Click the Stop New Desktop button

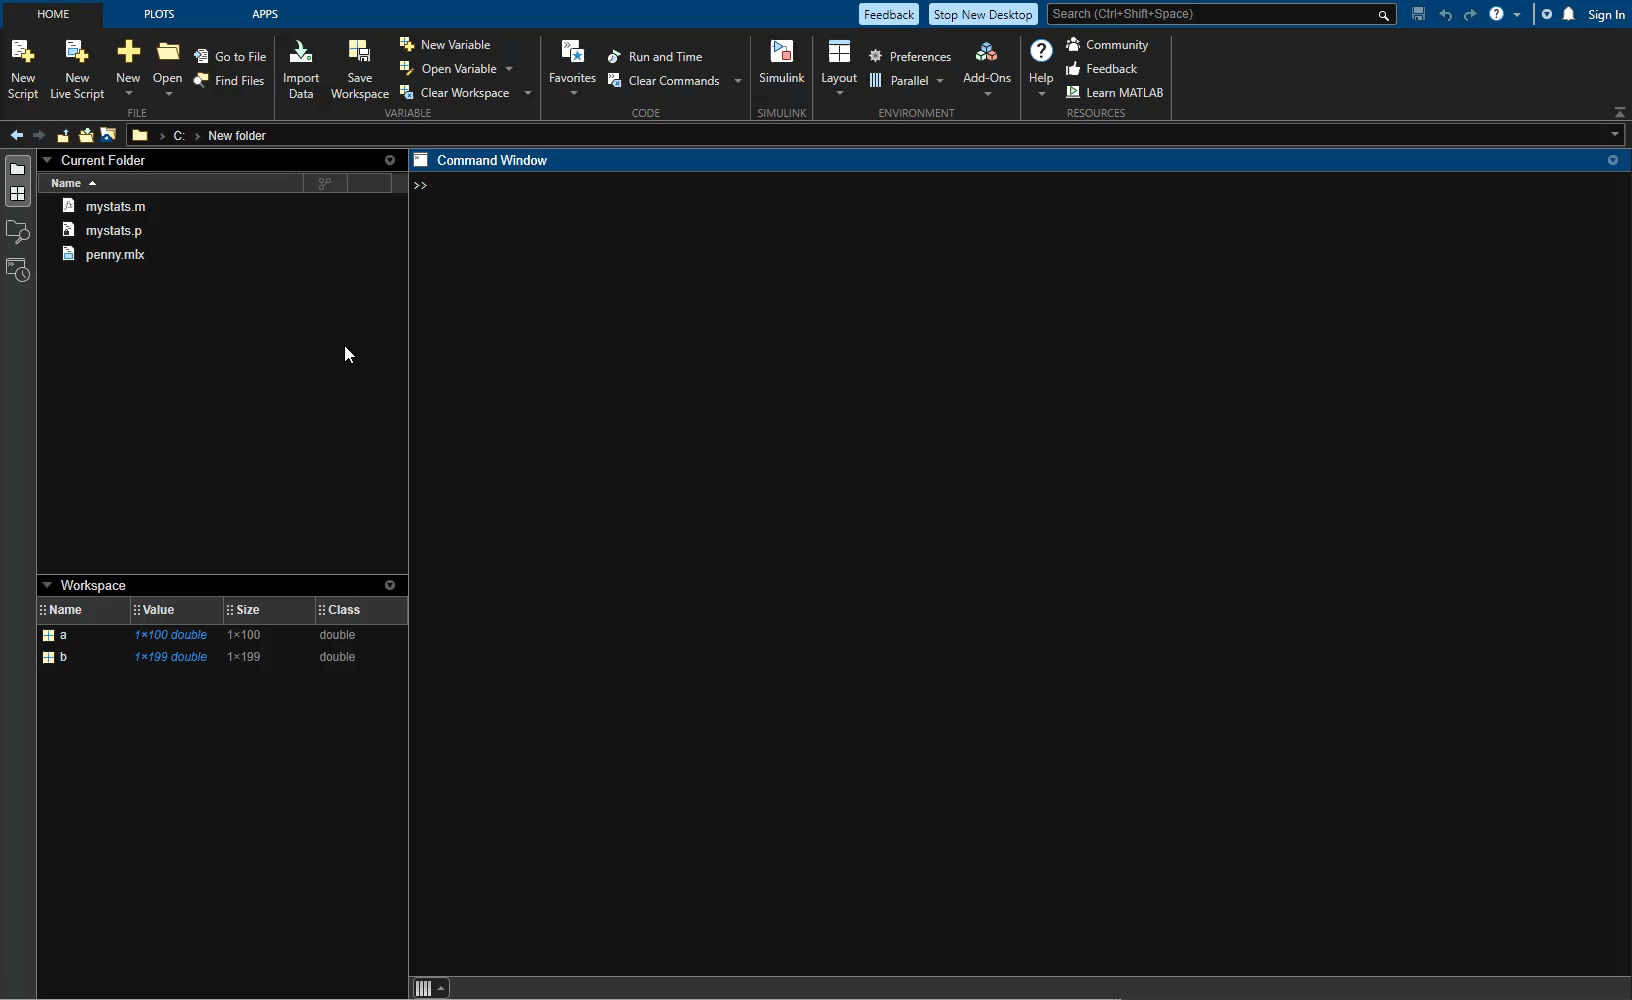tap(982, 14)
